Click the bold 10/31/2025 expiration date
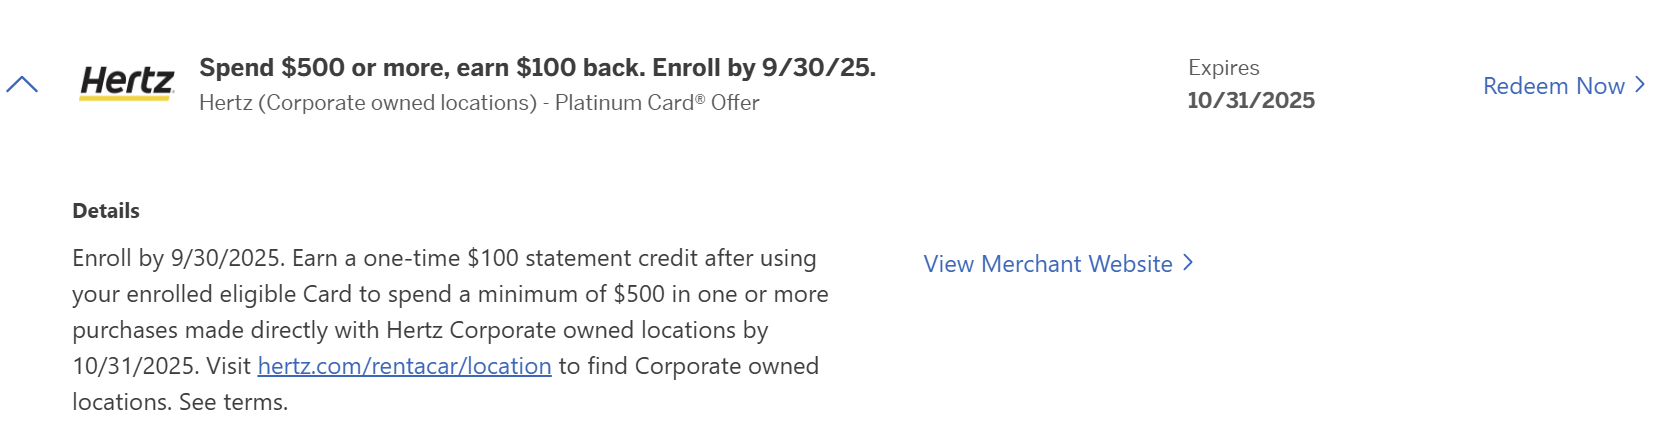 (1251, 100)
